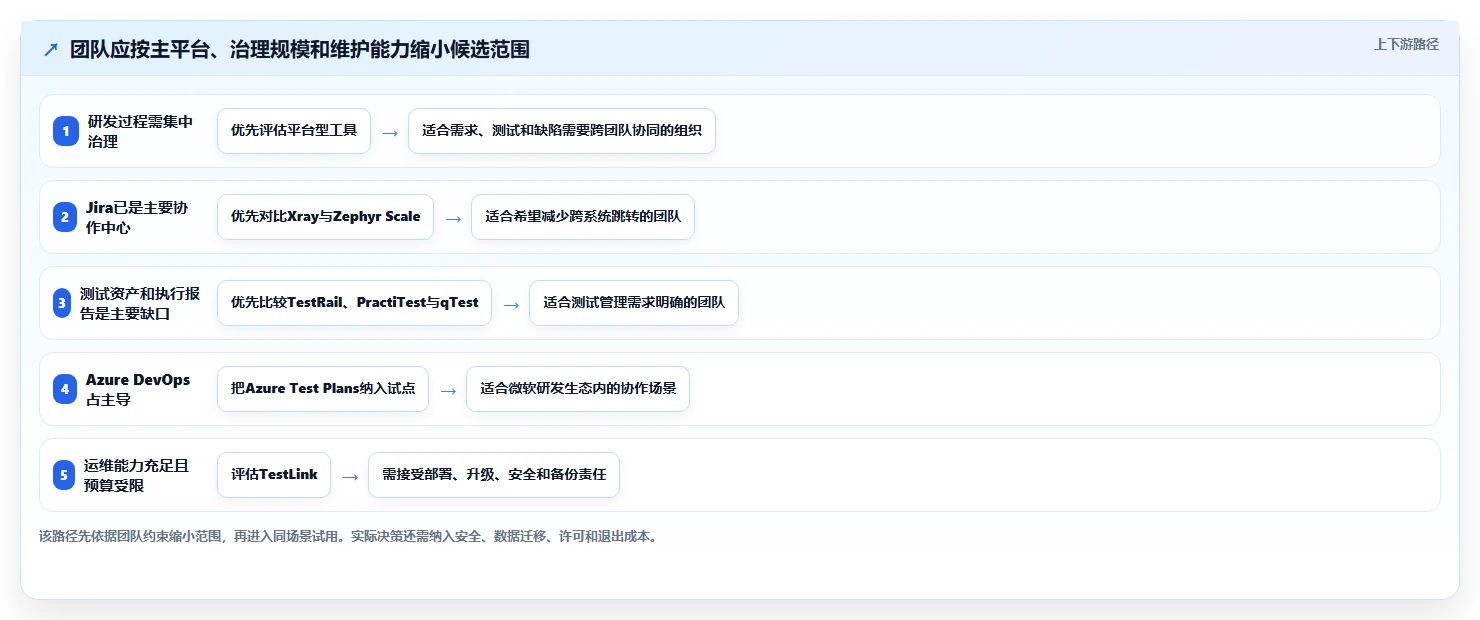Select the number 1 step badge
The image size is (1480, 620).
pos(66,131)
